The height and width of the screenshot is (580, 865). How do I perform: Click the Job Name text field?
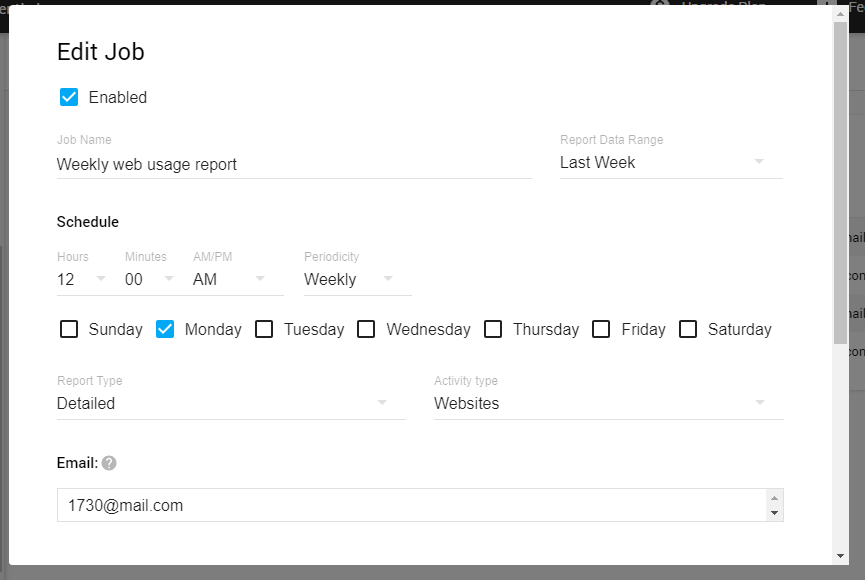(x=294, y=165)
